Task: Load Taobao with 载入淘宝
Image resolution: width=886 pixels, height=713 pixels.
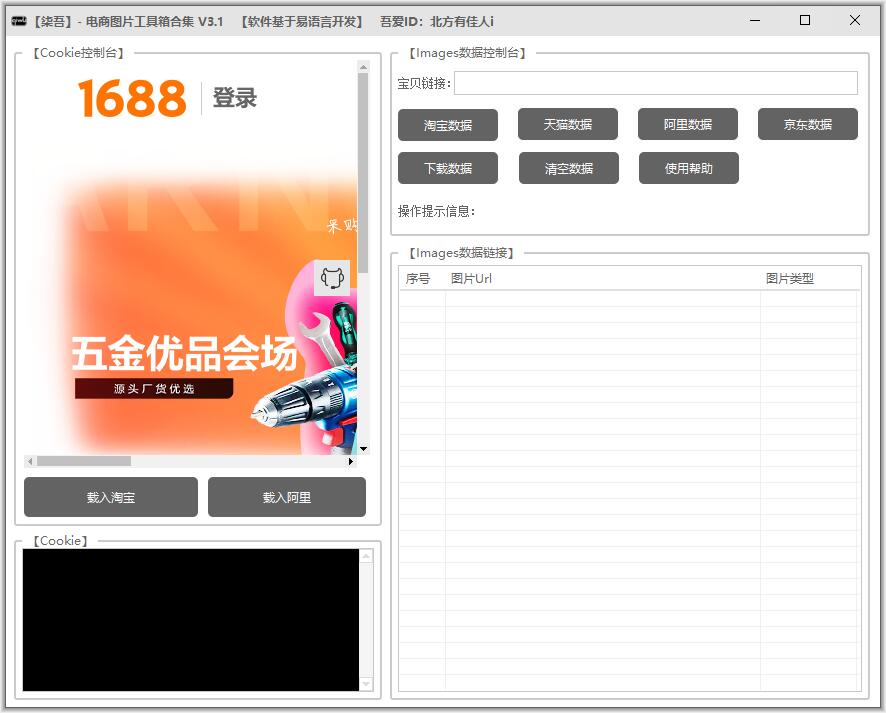Action: (111, 497)
